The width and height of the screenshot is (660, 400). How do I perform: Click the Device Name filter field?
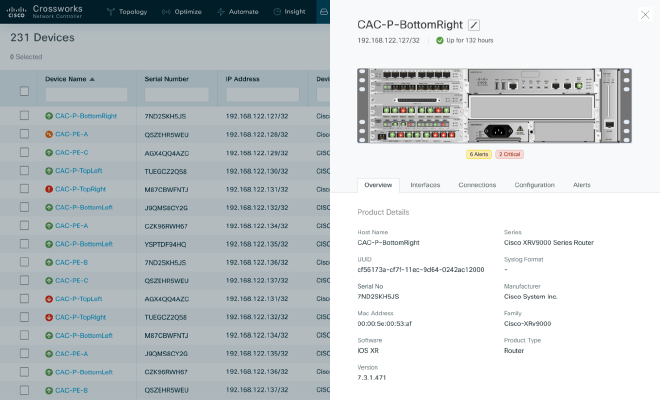[86, 94]
